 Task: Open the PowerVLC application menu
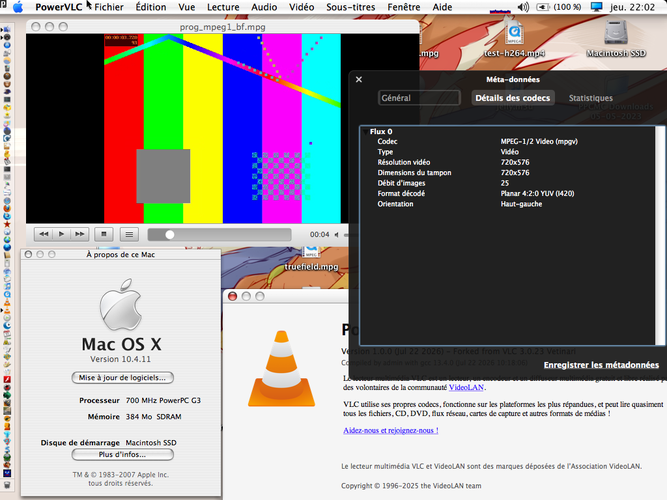(58, 7)
